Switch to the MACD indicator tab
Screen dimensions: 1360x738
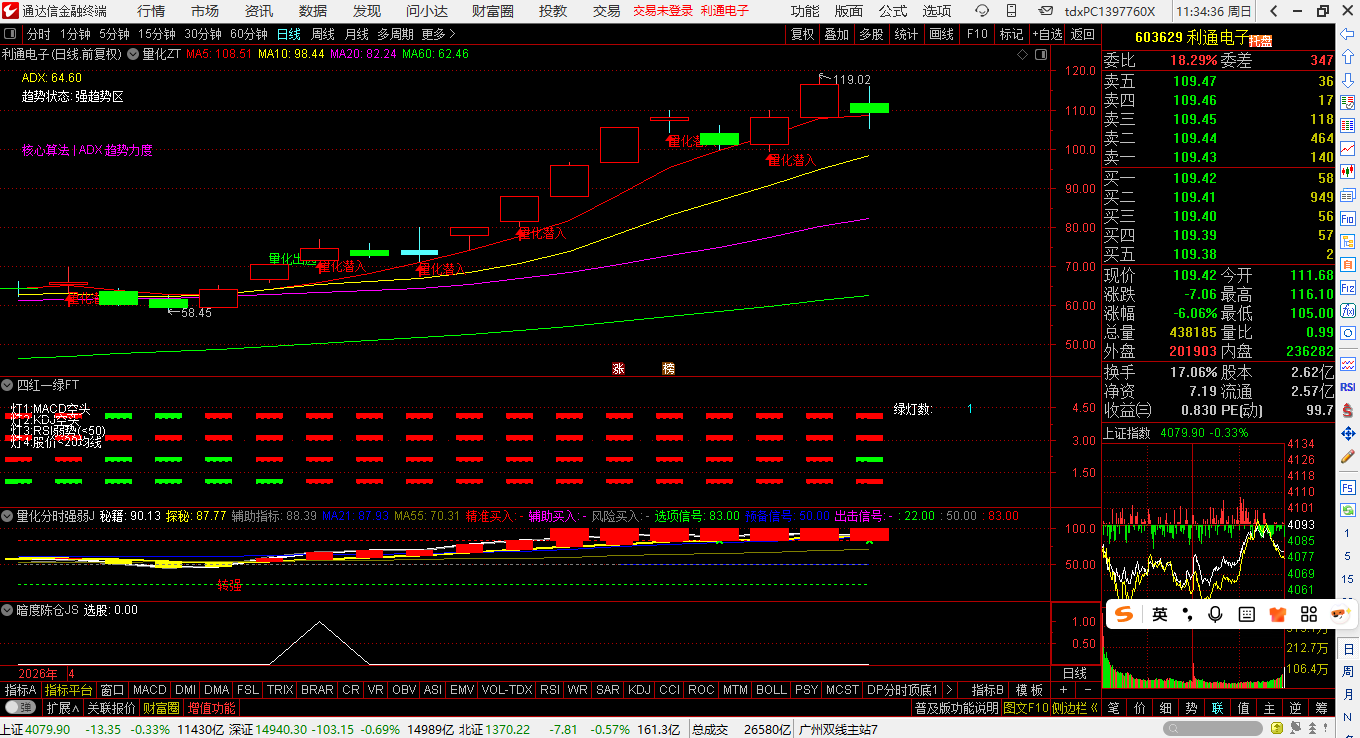150,690
